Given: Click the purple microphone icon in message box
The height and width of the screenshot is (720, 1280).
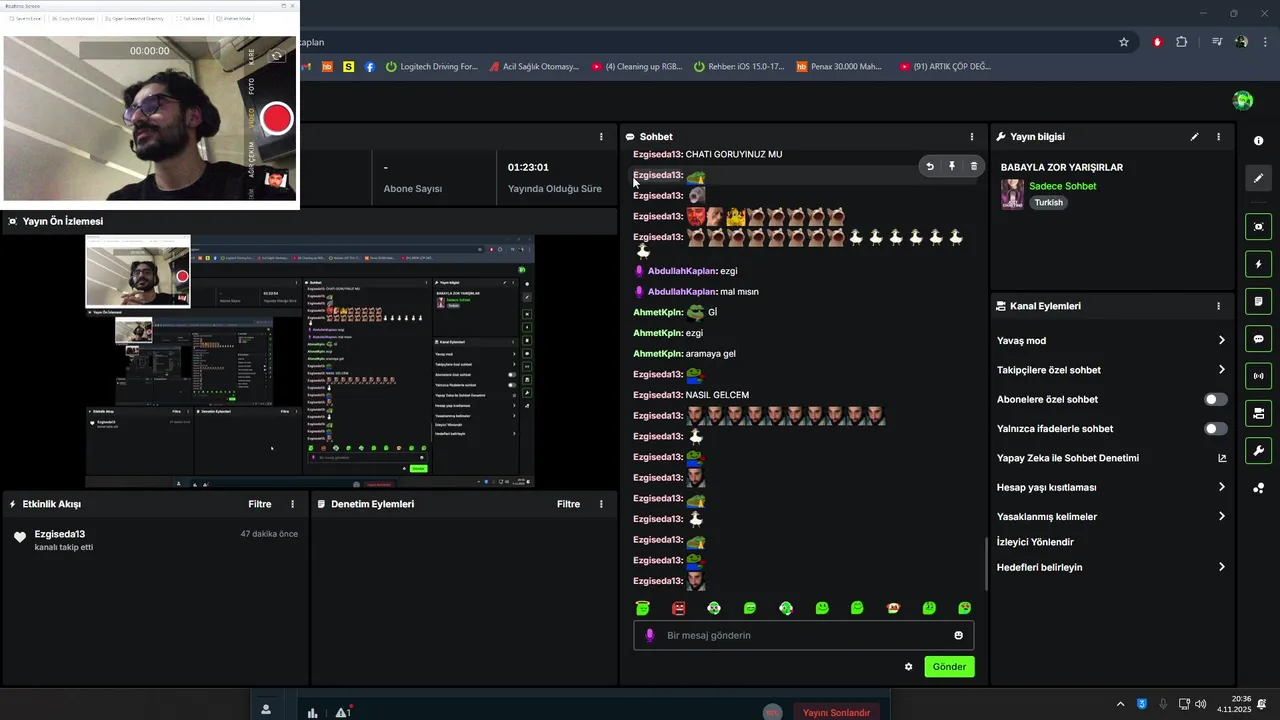Looking at the screenshot, I should pos(650,635).
